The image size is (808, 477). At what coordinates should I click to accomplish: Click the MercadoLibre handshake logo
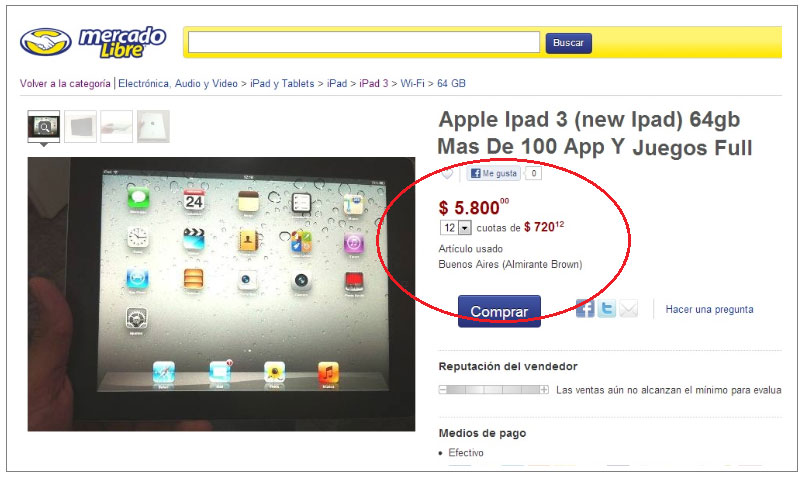45,42
